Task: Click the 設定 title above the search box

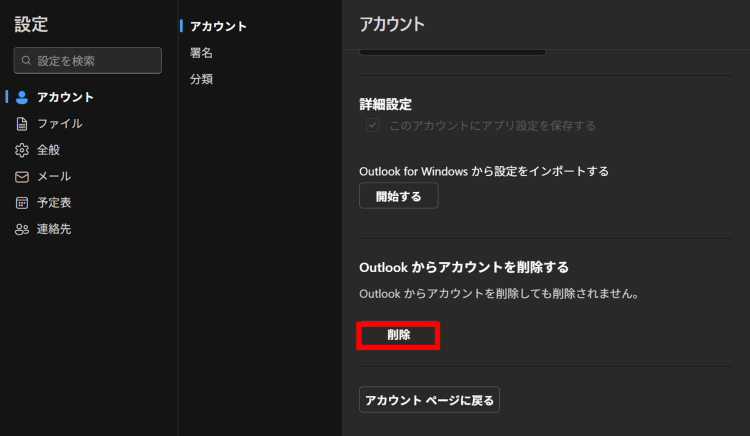Action: click(x=31, y=24)
